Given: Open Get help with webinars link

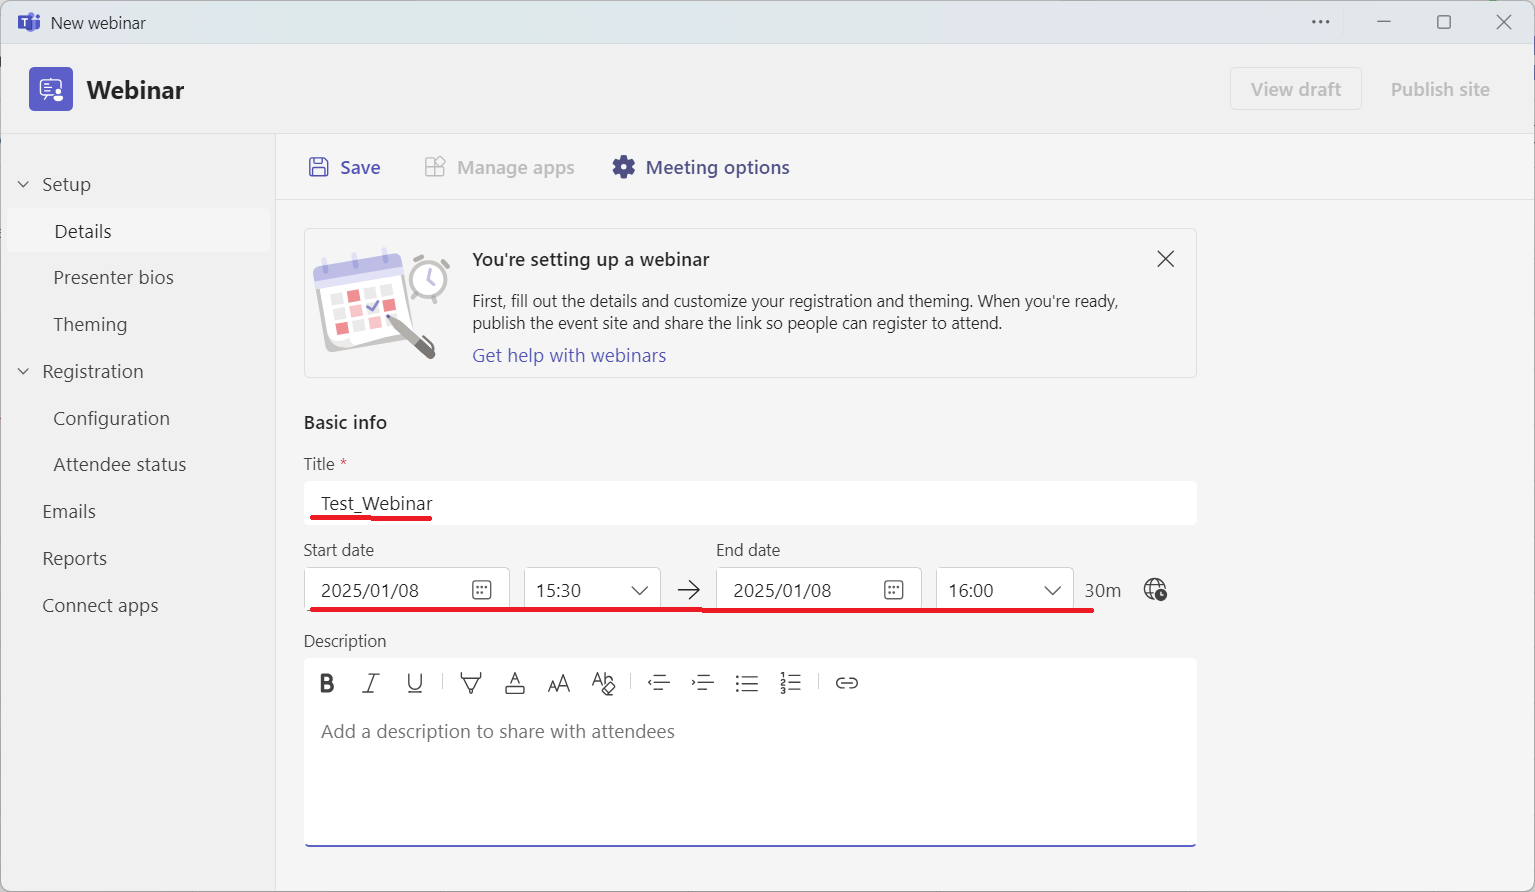Looking at the screenshot, I should click(569, 355).
